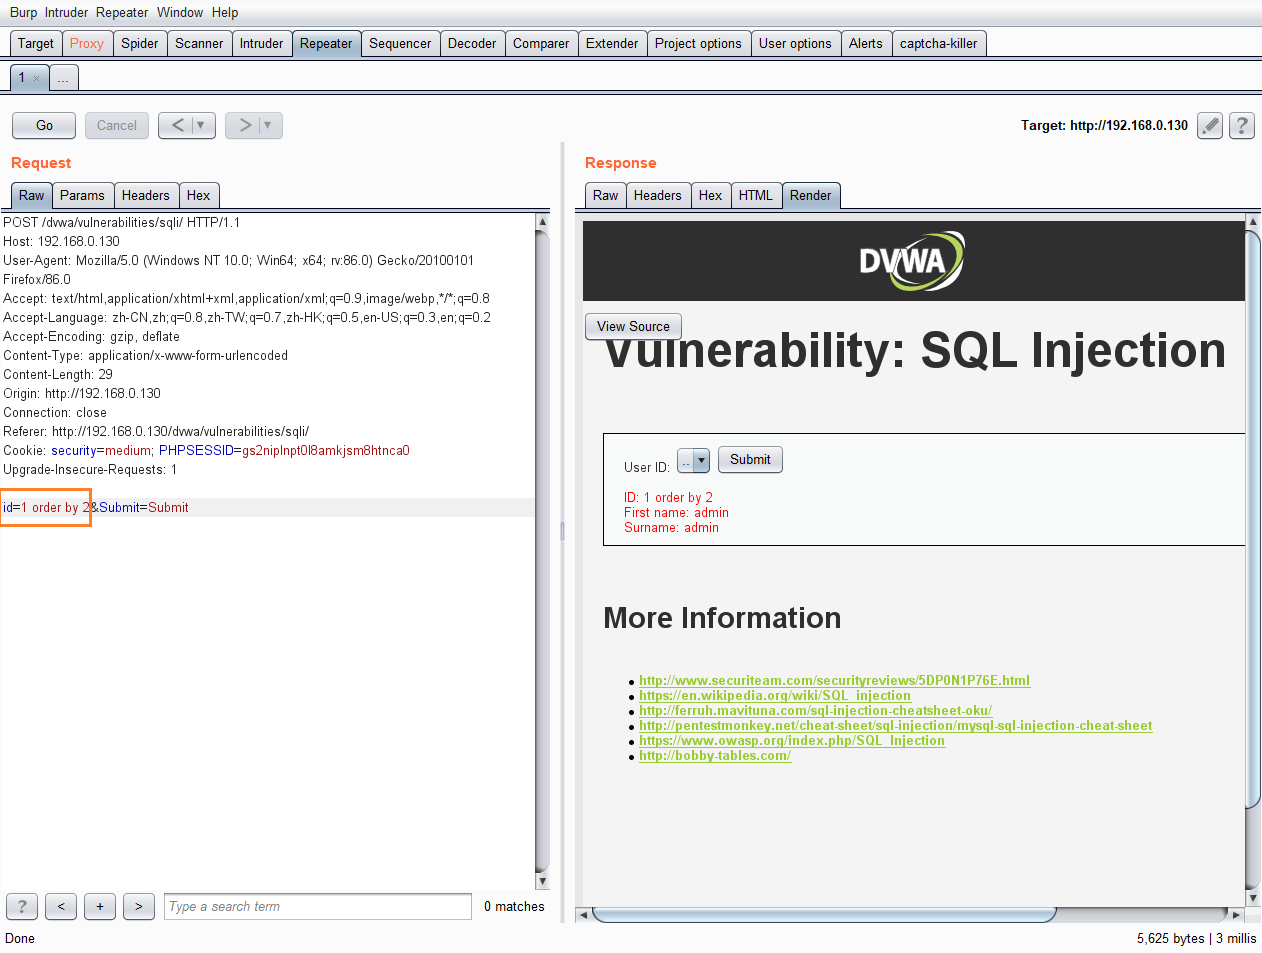The width and height of the screenshot is (1262, 953).
Task: Open the Intruder menu
Action: click(66, 12)
